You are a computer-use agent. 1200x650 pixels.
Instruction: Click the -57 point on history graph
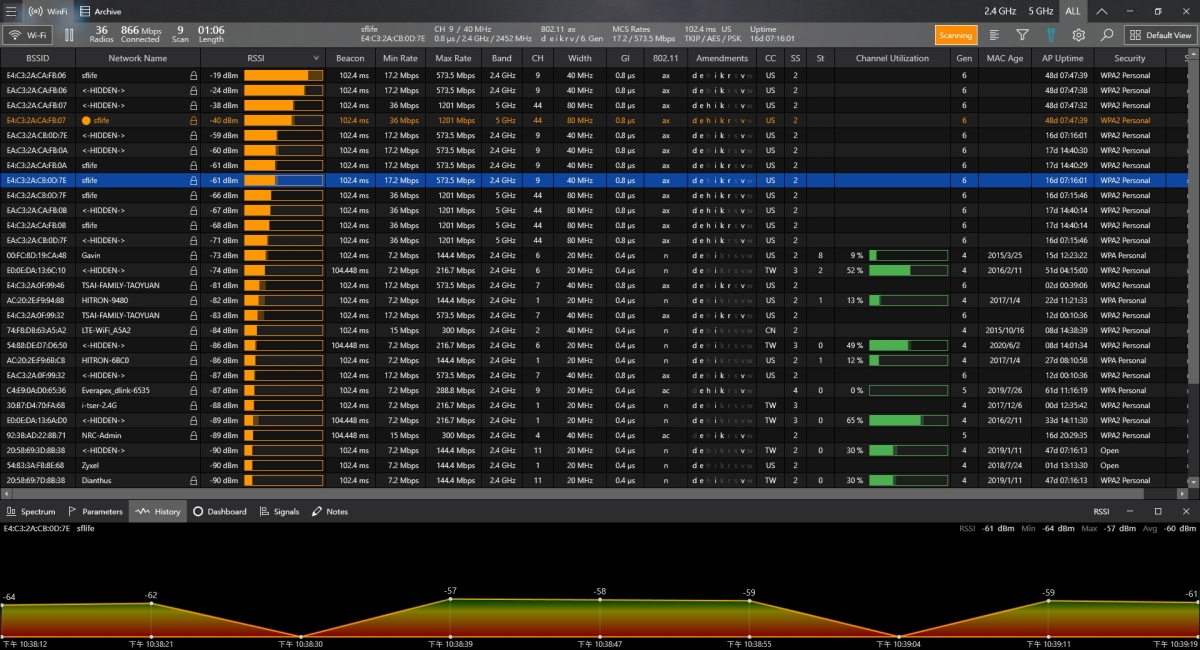[450, 600]
